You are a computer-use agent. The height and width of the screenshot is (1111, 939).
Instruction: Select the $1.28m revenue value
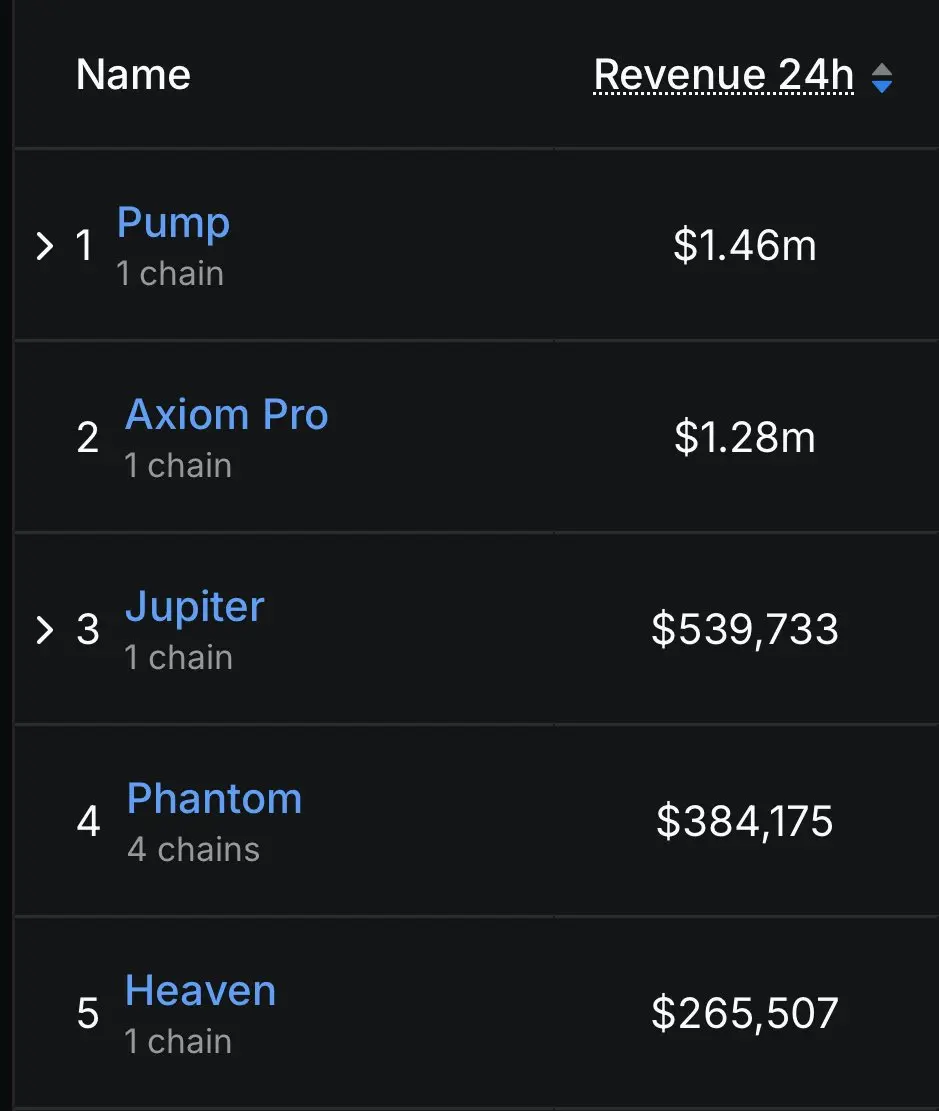[x=745, y=436]
